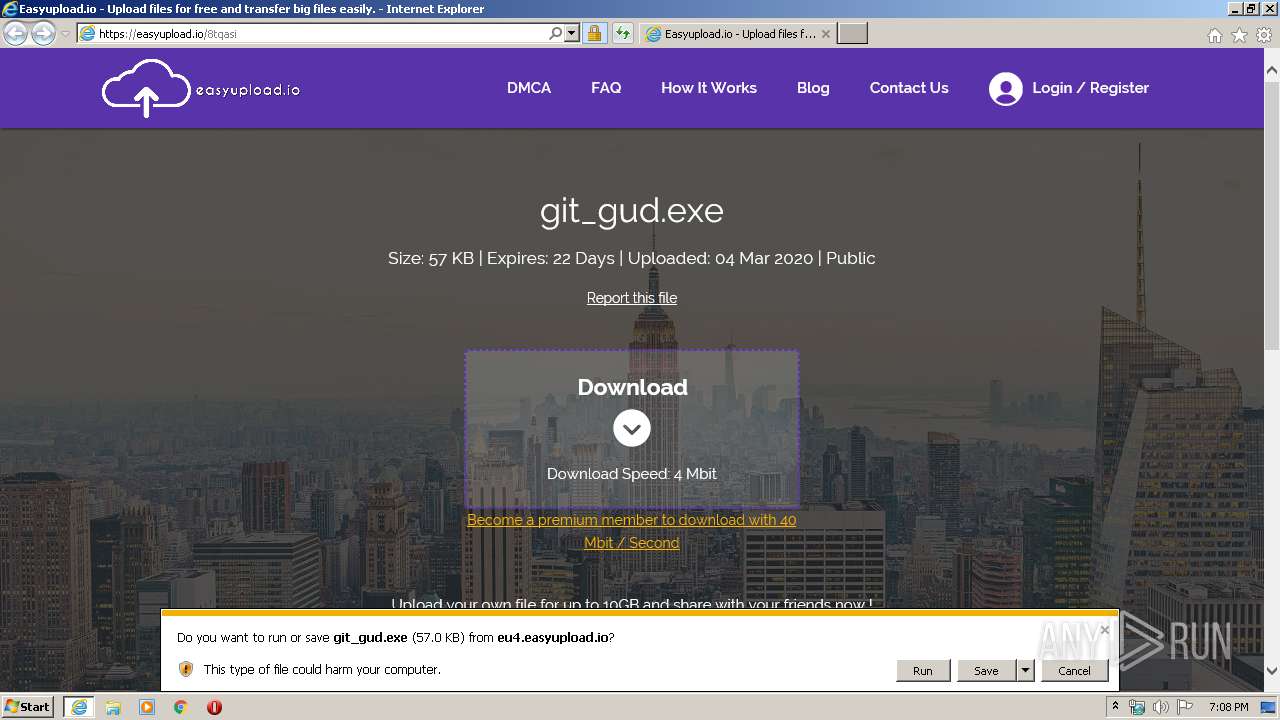Click the premium member upgrade link

click(x=632, y=531)
